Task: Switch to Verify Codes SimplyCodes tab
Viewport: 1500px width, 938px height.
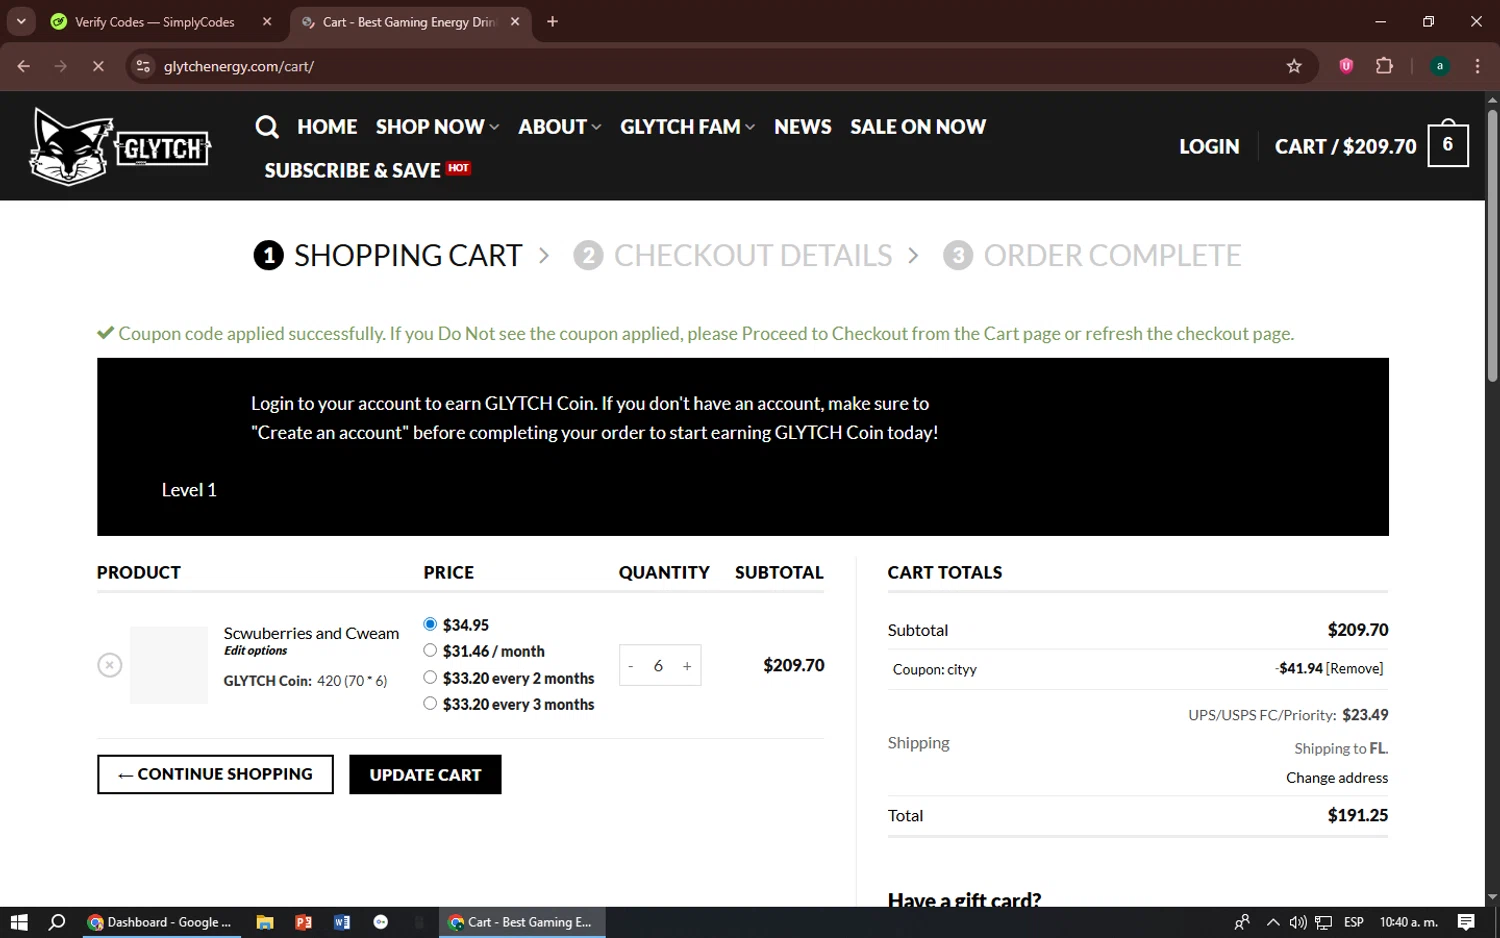Action: [155, 22]
